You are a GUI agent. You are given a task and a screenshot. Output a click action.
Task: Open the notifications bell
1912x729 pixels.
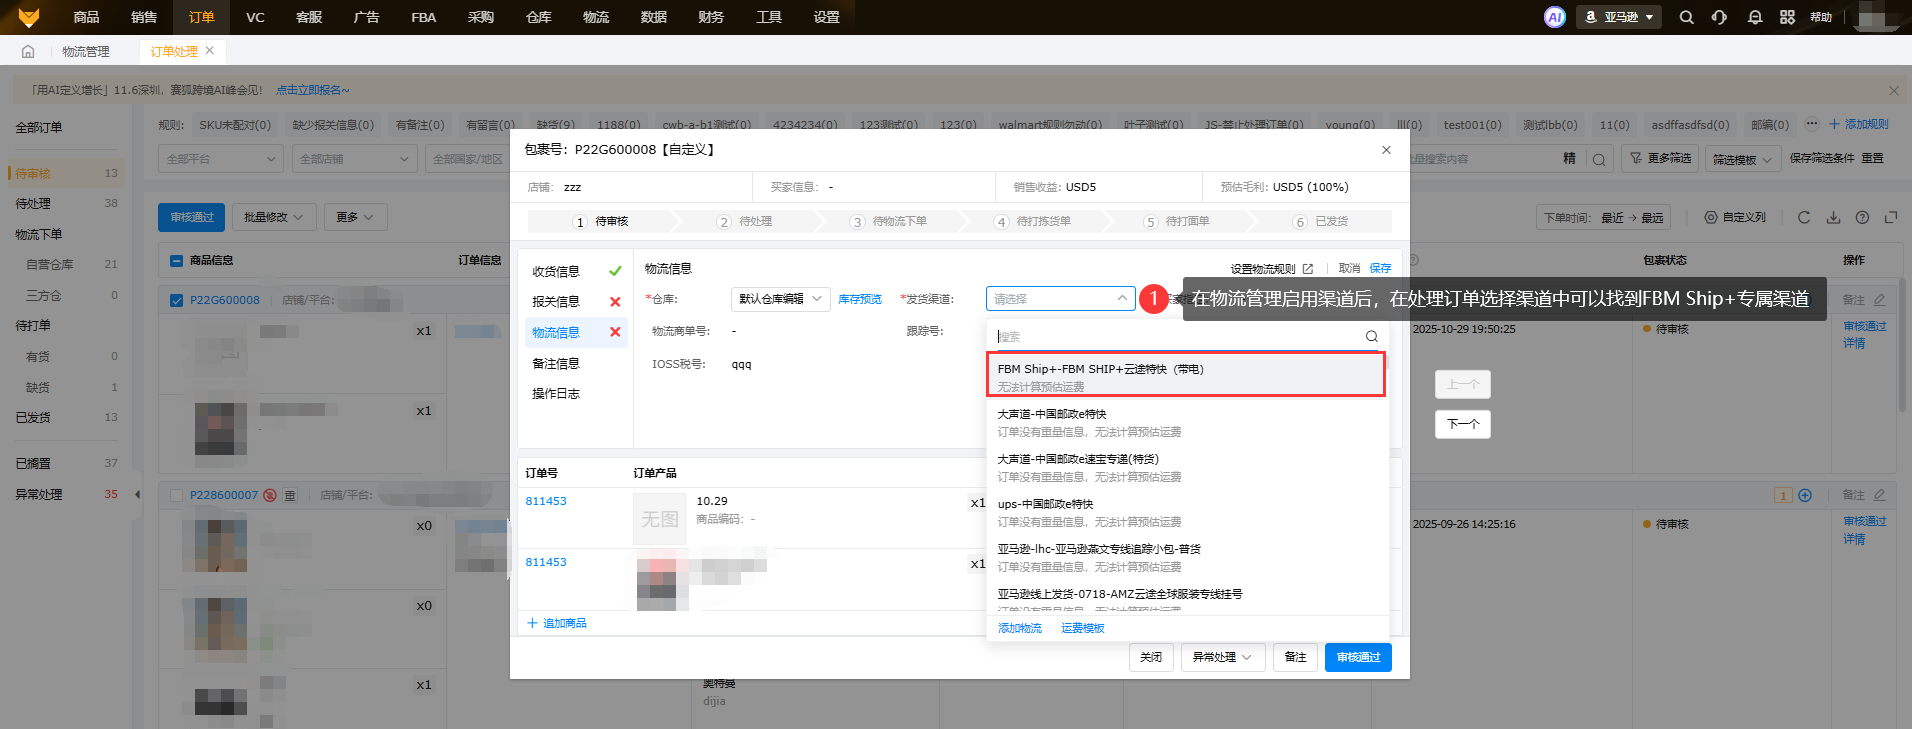point(1755,17)
